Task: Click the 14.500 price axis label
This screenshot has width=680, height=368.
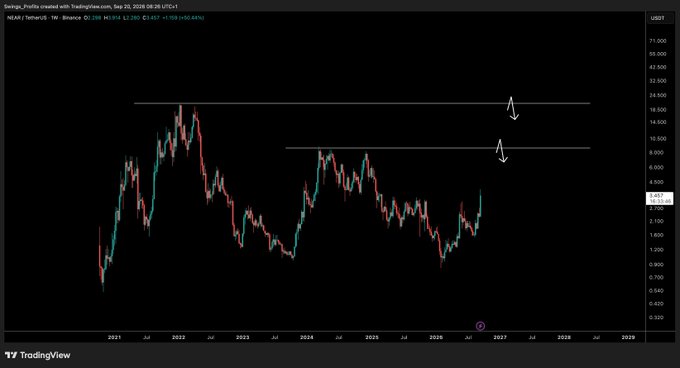Action: pos(657,122)
